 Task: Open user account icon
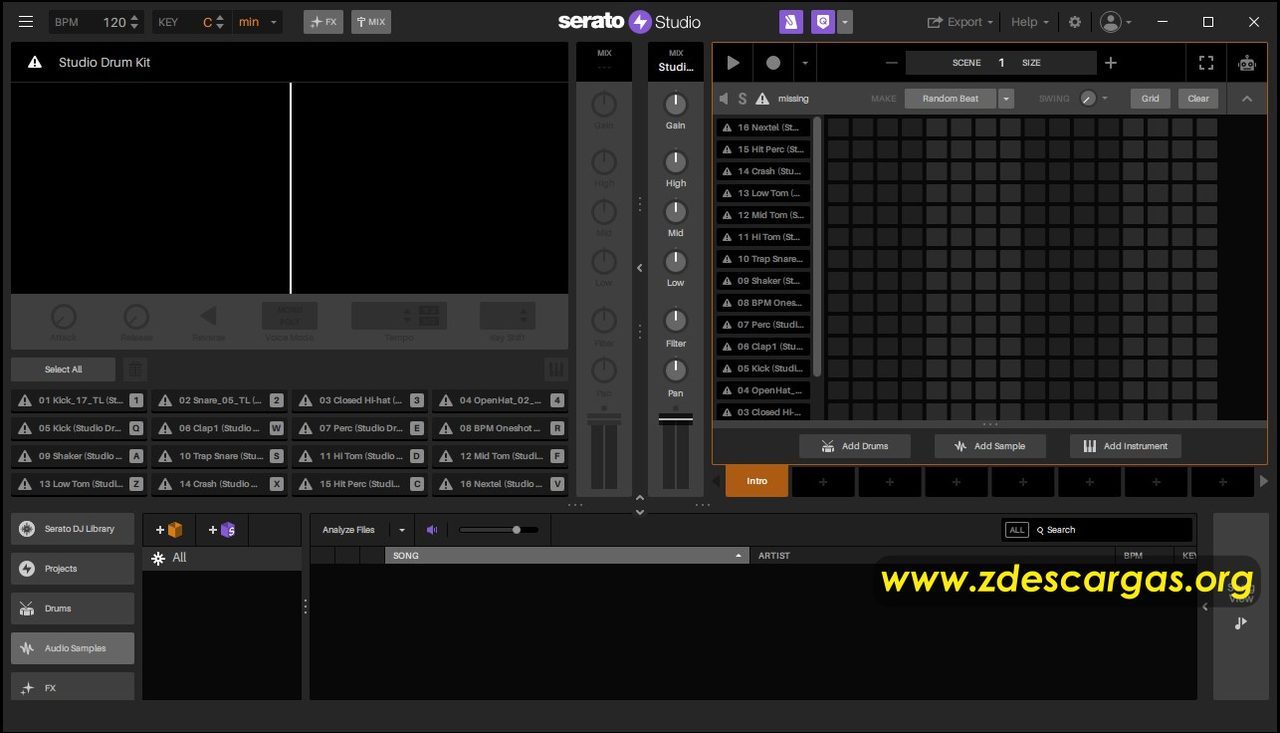[x=1110, y=22]
